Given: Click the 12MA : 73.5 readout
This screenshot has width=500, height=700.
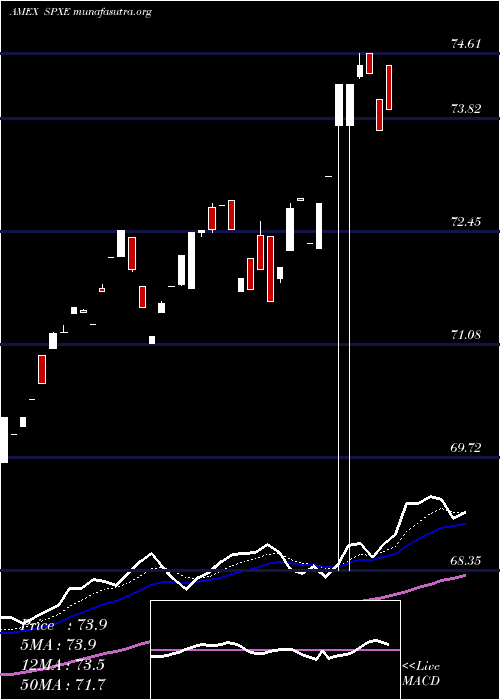Looking at the screenshot, I should 63,665.
